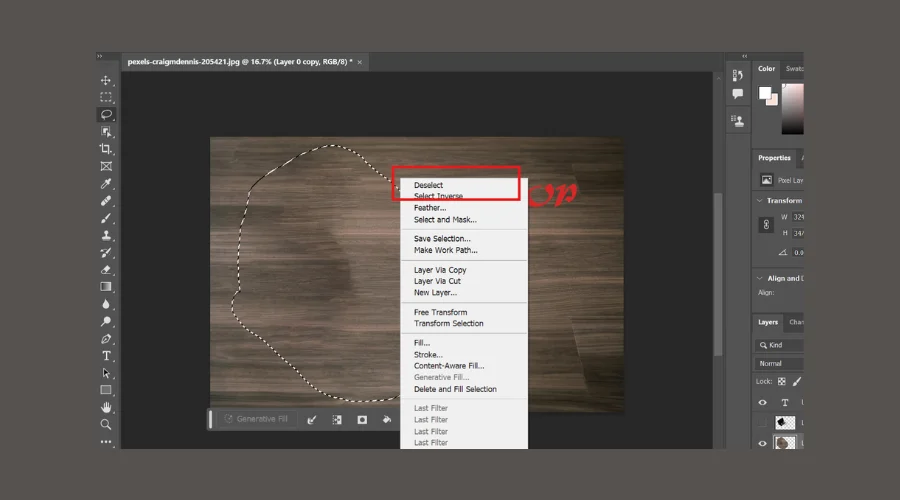Select the Rectangle shape tool
The image size is (900, 500).
[106, 390]
